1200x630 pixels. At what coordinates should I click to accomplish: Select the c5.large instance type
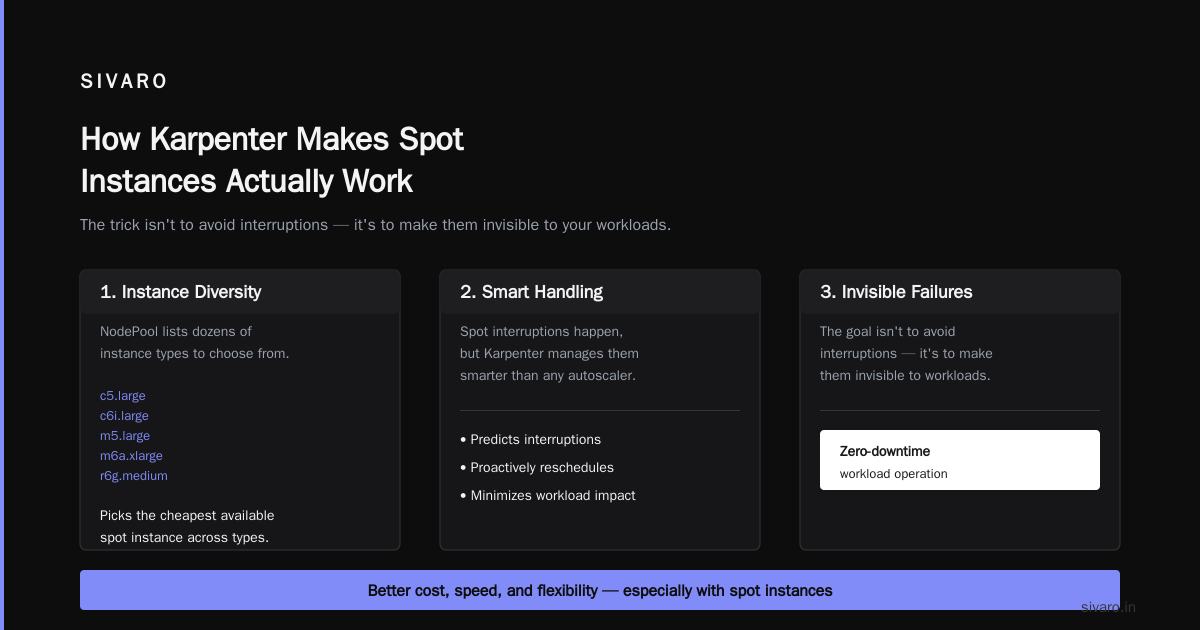(x=123, y=396)
